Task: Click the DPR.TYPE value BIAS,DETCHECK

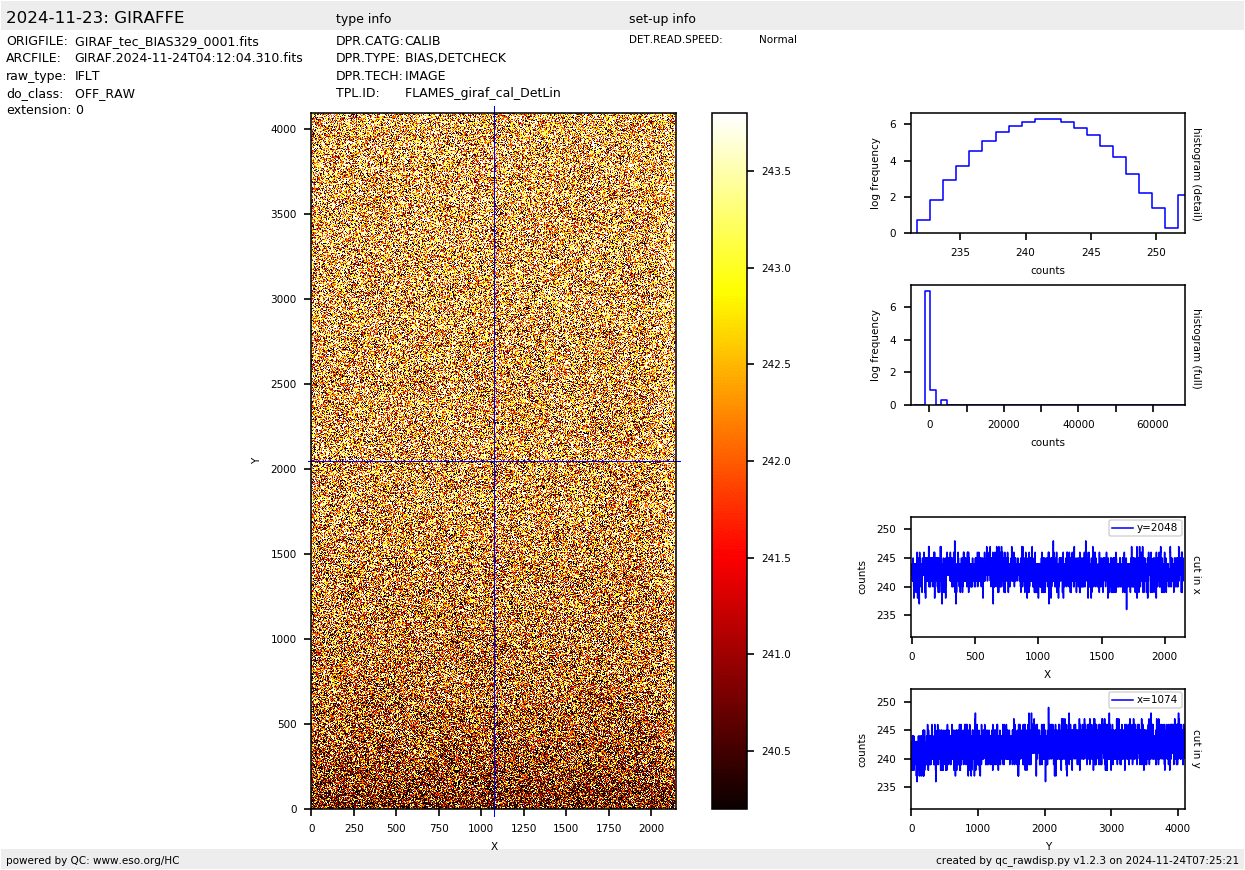Action: click(x=455, y=59)
